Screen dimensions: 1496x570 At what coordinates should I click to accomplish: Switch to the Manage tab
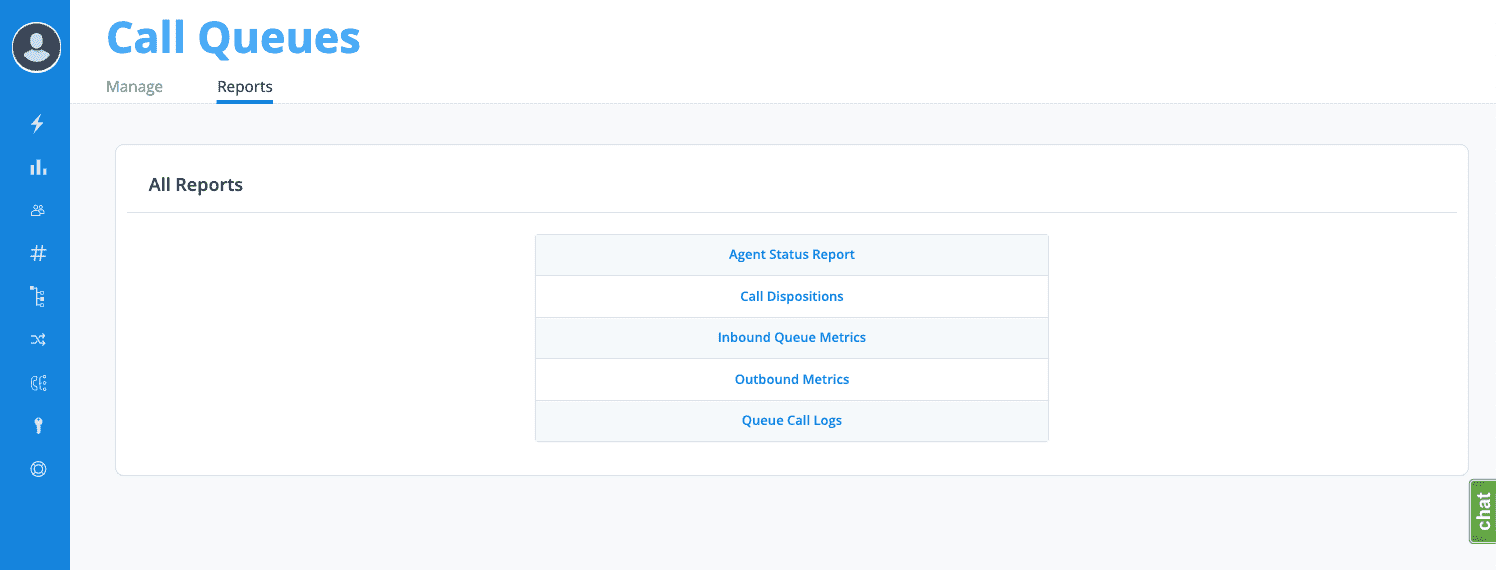click(134, 87)
